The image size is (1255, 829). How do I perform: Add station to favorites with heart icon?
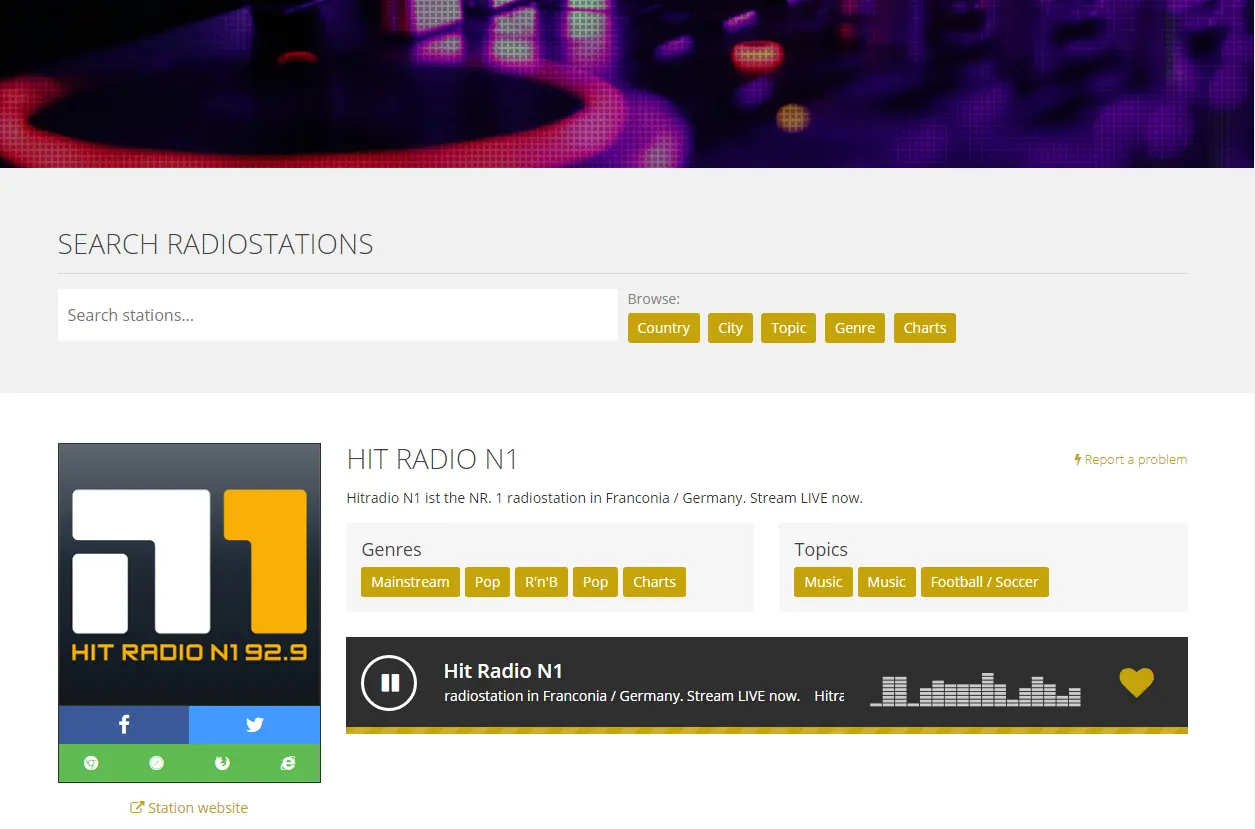(1136, 682)
